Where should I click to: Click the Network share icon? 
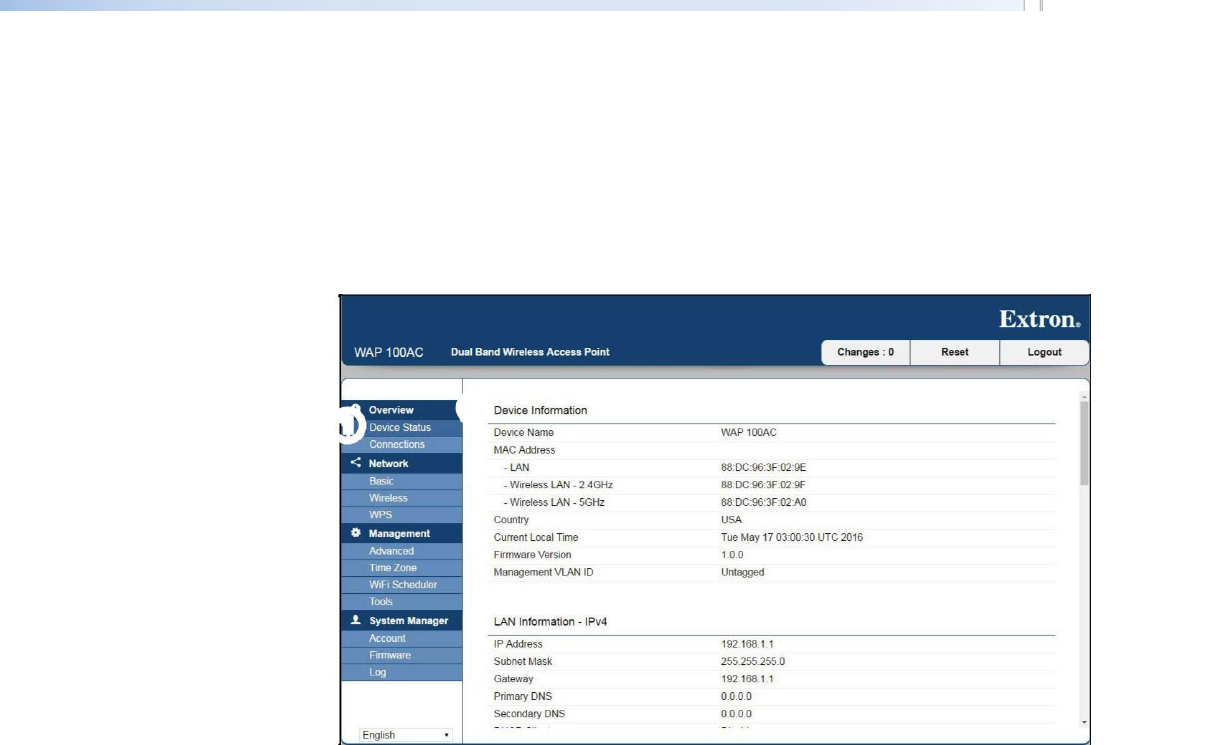tap(355, 464)
